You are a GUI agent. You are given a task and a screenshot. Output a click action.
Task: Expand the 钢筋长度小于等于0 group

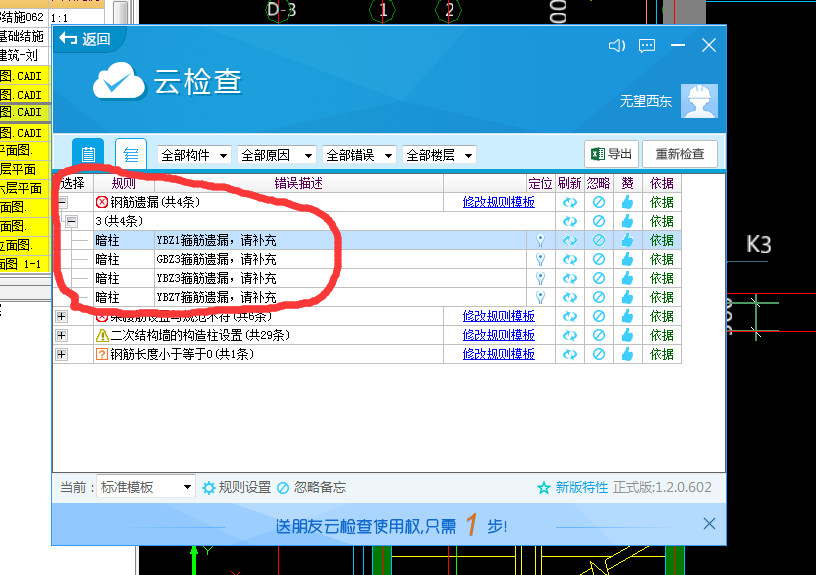pyautogui.click(x=61, y=354)
